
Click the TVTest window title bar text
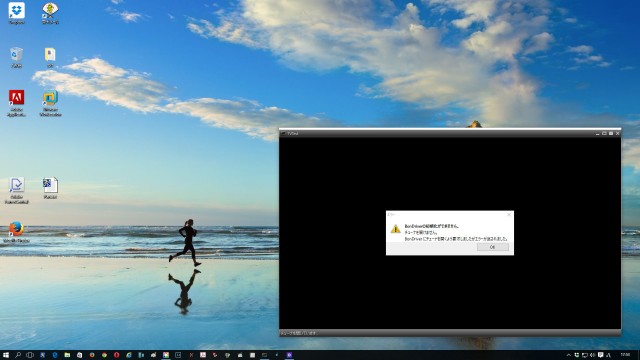click(293, 133)
